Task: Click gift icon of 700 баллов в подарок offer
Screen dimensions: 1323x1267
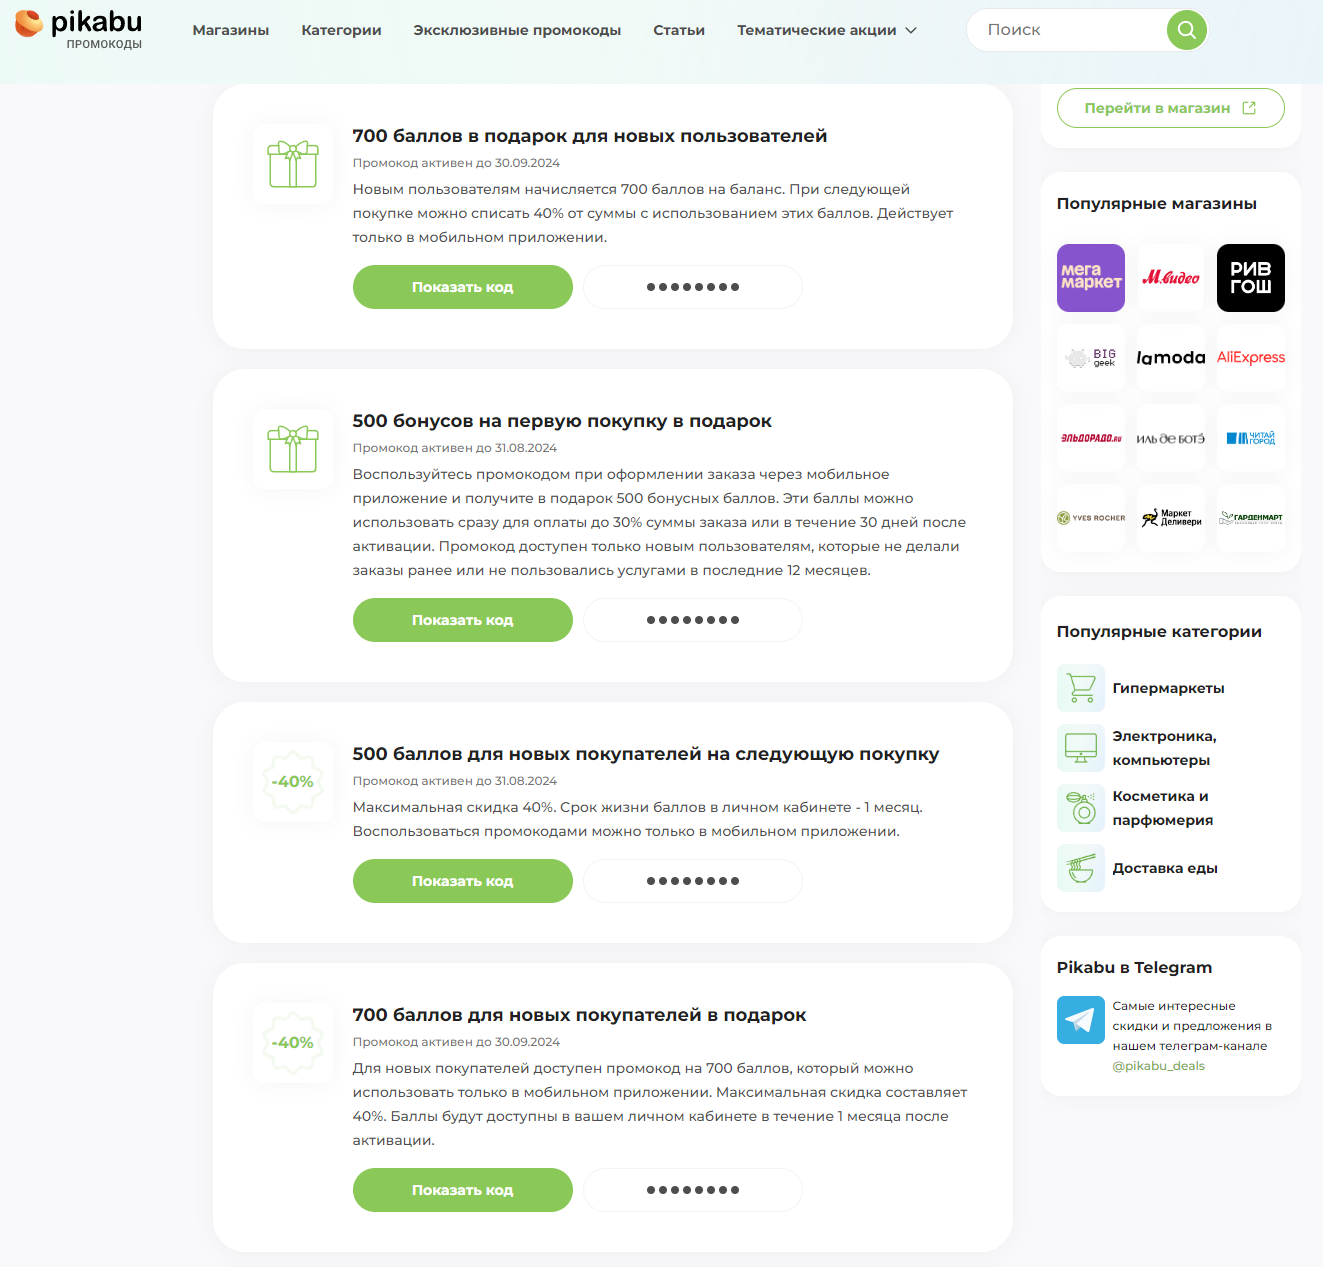Action: 293,164
